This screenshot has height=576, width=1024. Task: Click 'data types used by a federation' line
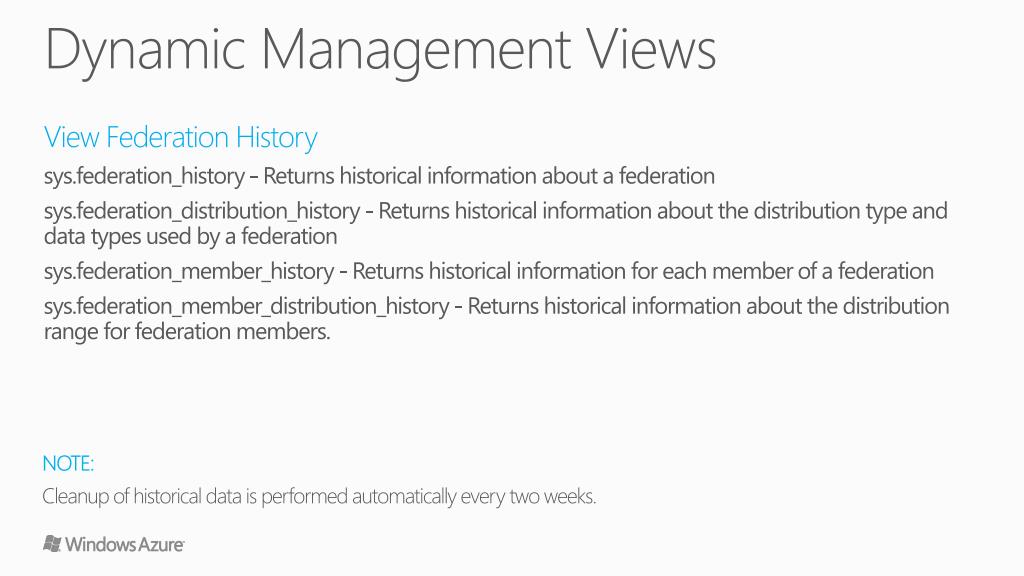pyautogui.click(x=190, y=237)
